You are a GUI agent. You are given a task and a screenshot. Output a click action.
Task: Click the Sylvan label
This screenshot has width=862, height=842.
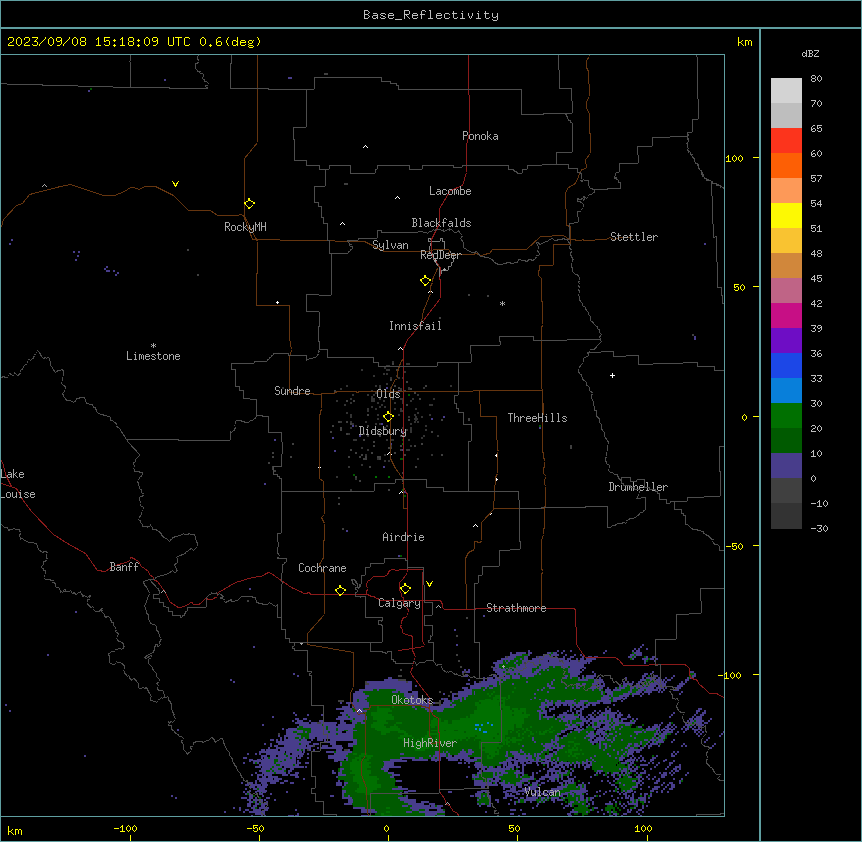point(390,245)
